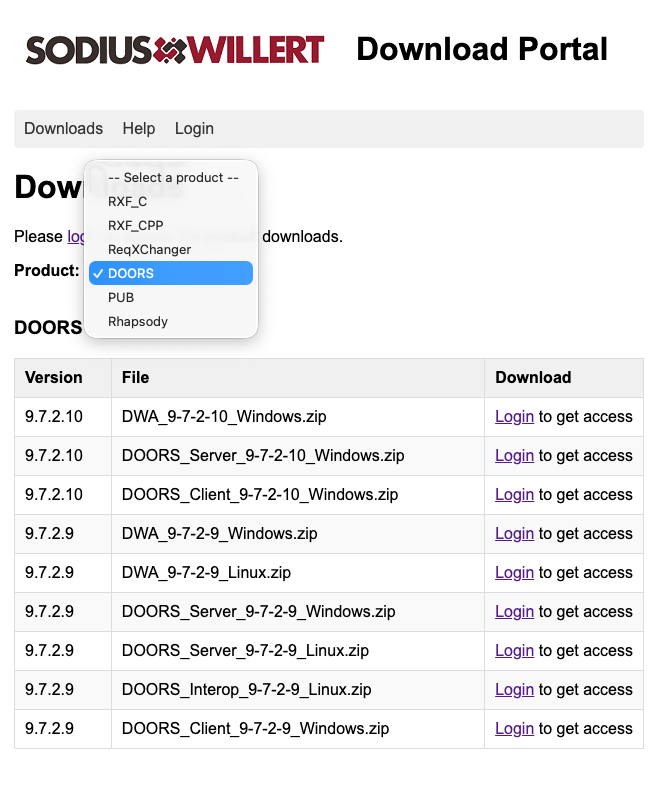
Task: Open the Help navigation item
Action: click(x=139, y=129)
